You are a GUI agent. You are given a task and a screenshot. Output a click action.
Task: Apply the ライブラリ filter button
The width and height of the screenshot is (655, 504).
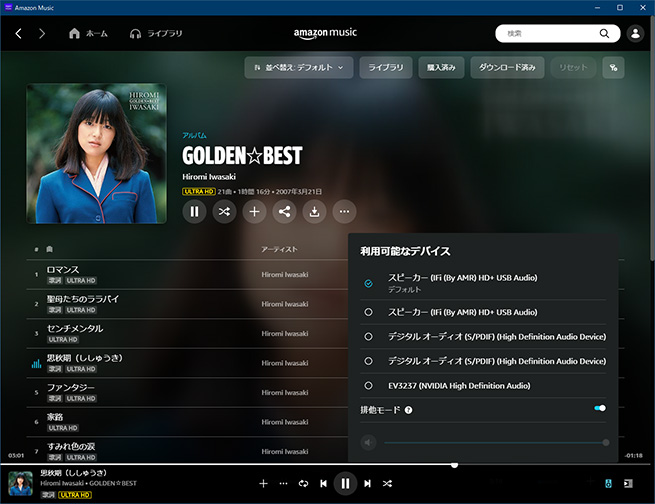(386, 67)
